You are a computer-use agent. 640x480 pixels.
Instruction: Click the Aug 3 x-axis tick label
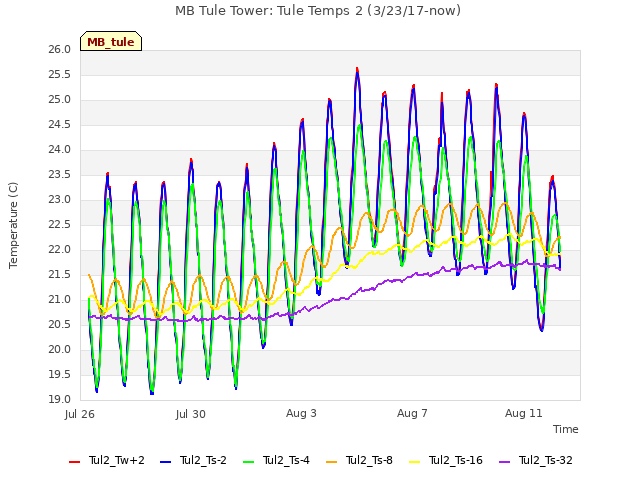[x=301, y=413]
